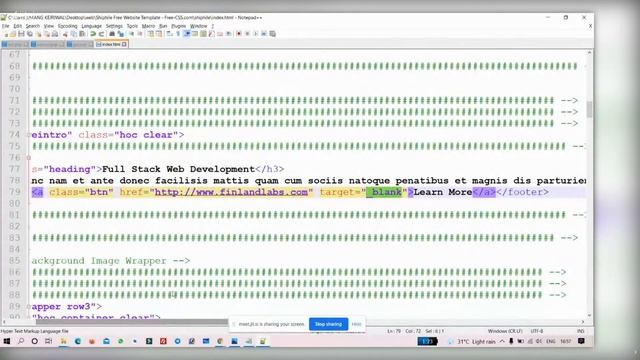This screenshot has width=640, height=360.
Task: Toggle word wrap in toolbar
Action: coord(169,34)
